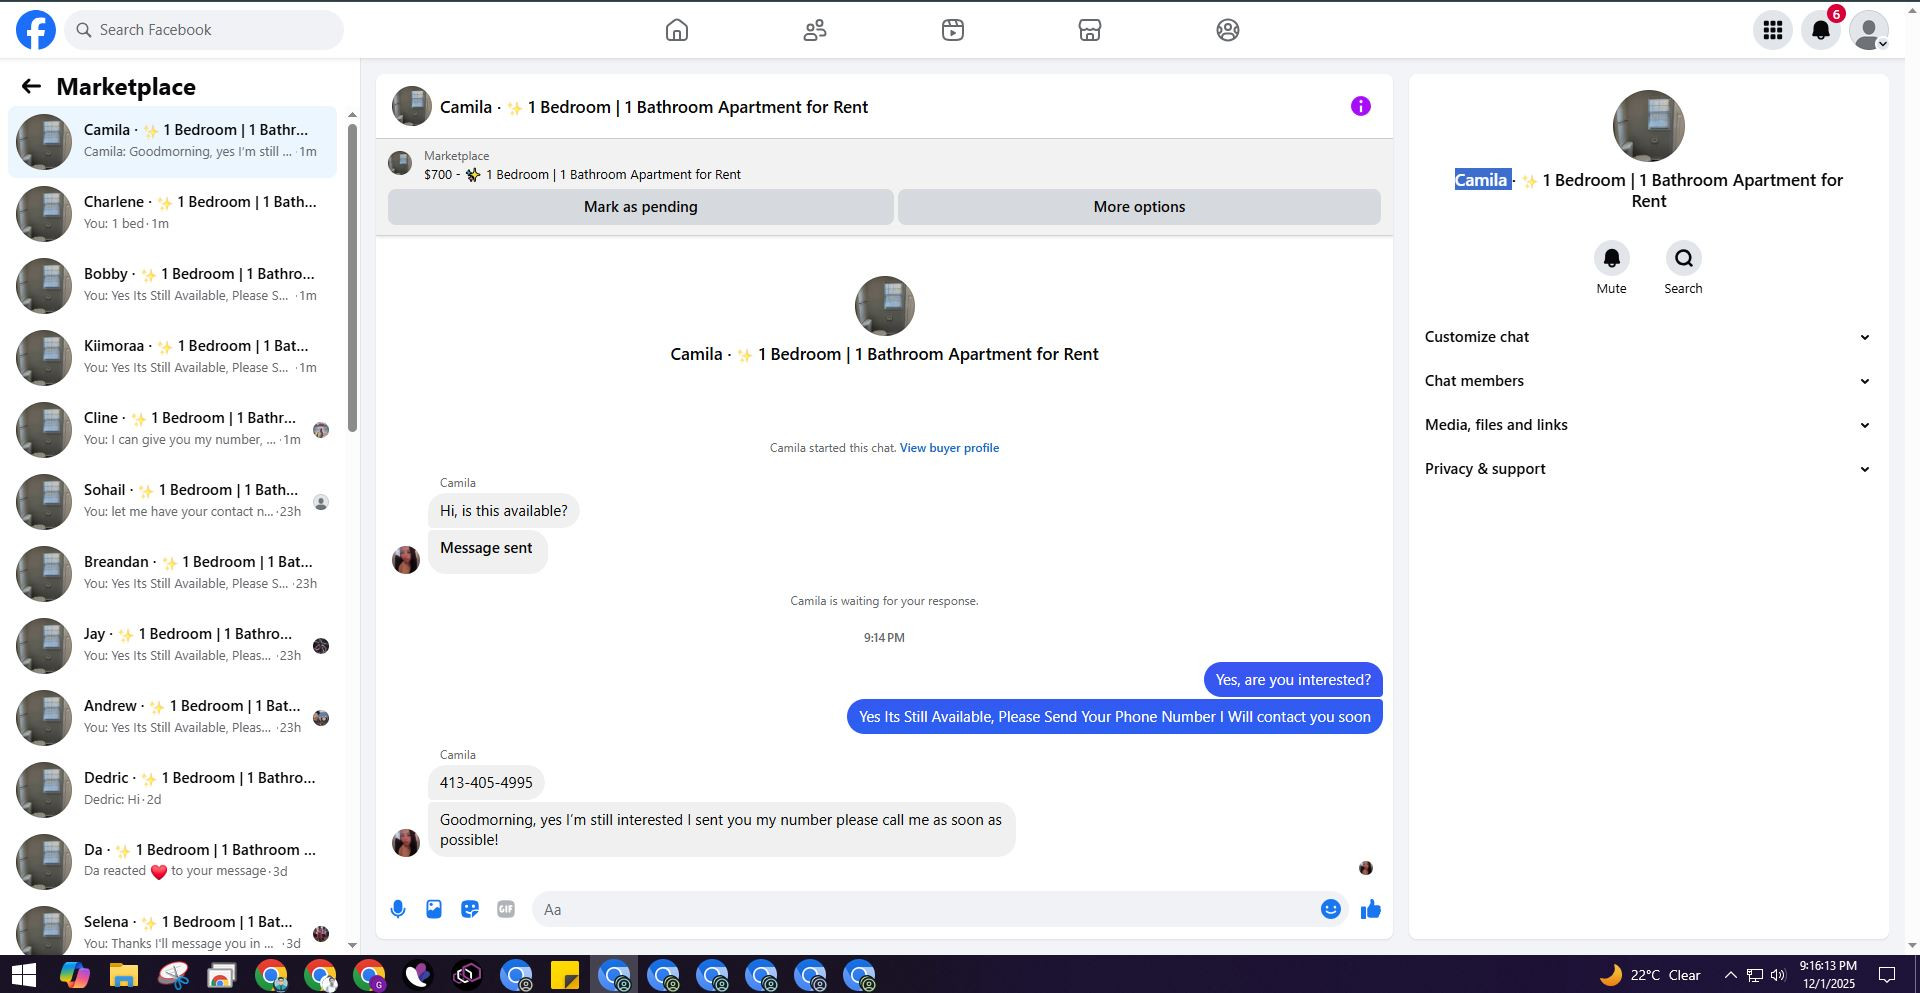The width and height of the screenshot is (1920, 993).
Task: Click the phone number 413-405-4995 message
Action: point(486,783)
